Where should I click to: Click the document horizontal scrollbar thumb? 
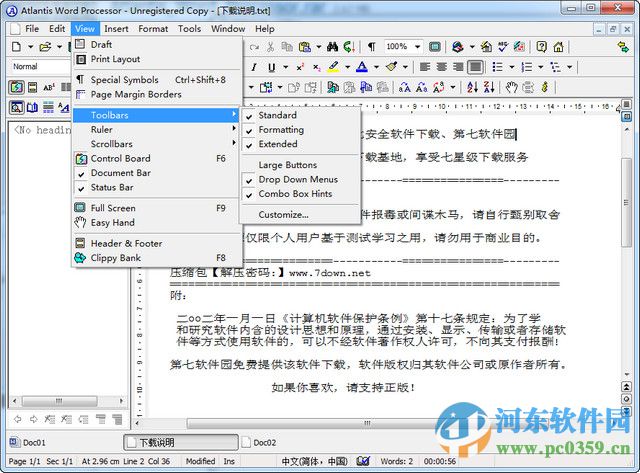(367, 424)
